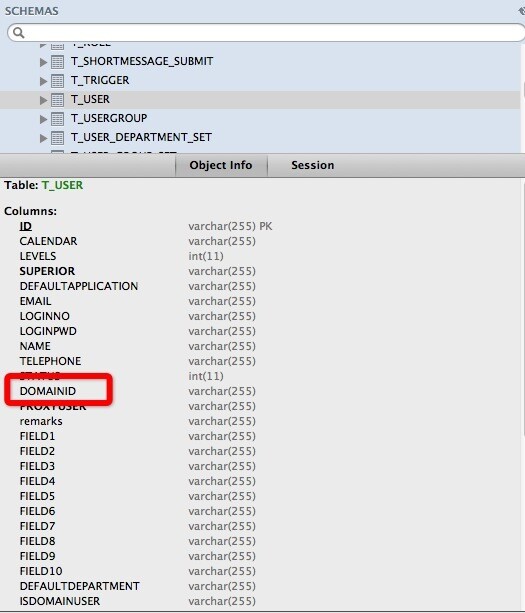Click the FIELD9 column name
525x613 pixels.
tap(37, 556)
